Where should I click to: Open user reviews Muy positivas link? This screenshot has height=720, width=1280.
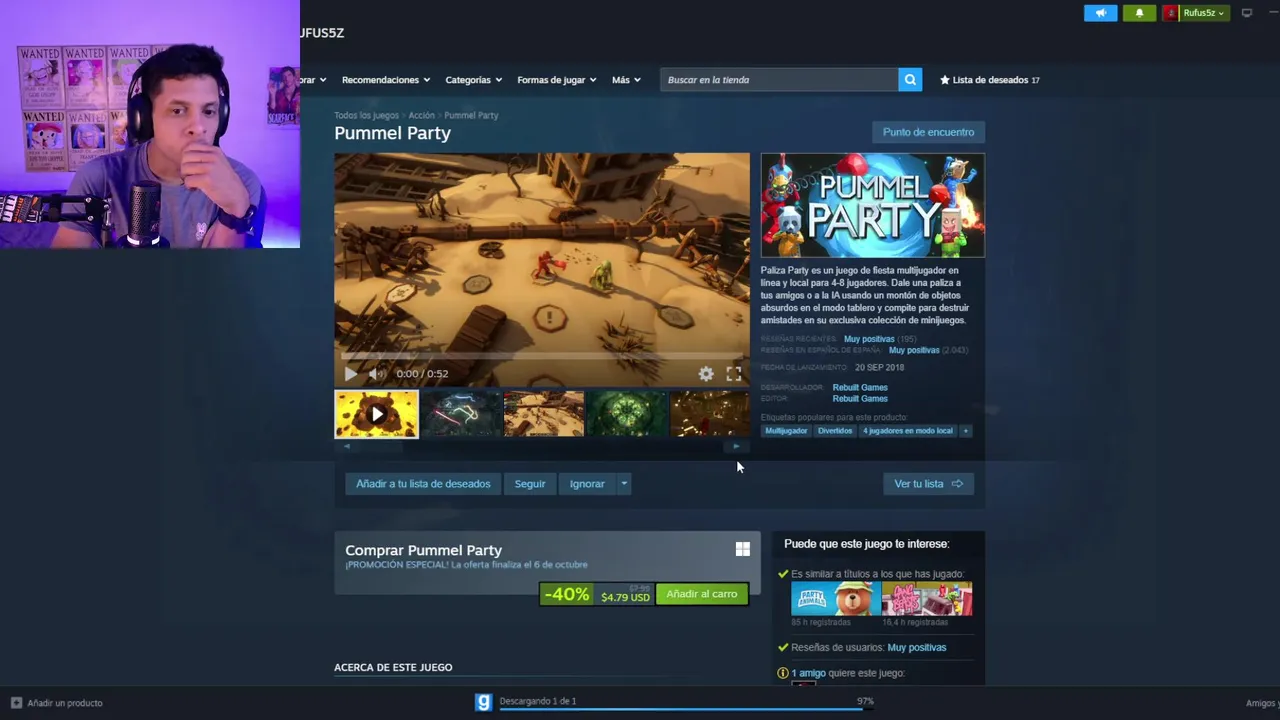(x=917, y=648)
